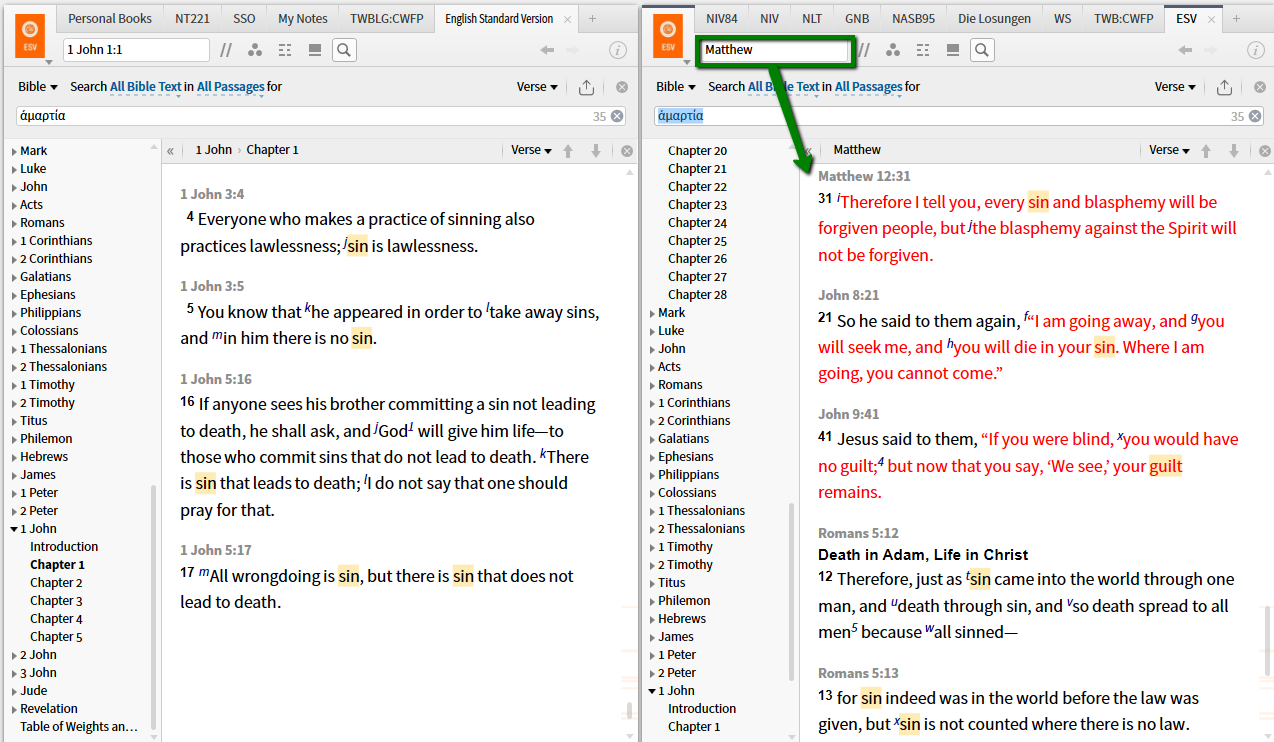Screen dimensions: 1274x742
Task: Expand Hebrews in right contents tree
Action: coord(652,619)
